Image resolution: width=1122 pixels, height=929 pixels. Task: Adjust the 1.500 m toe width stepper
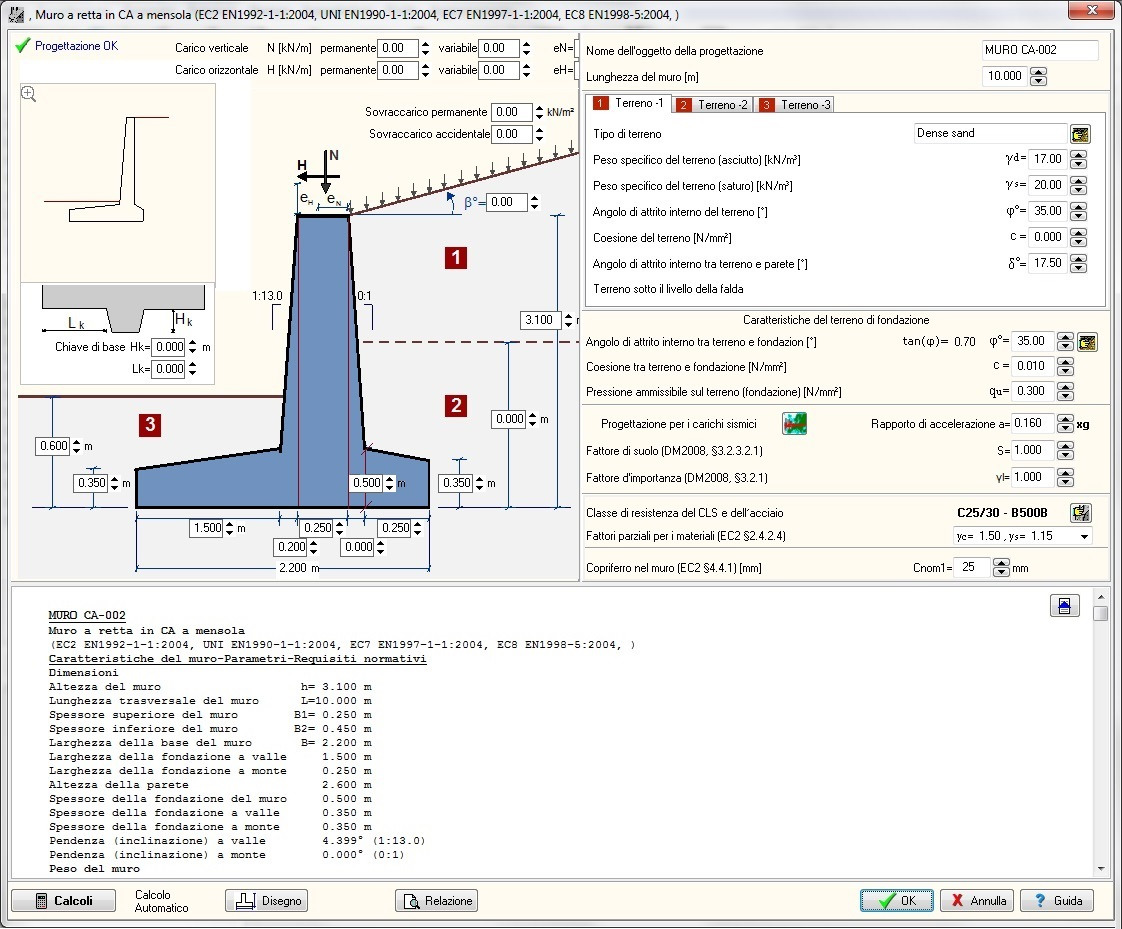(x=229, y=528)
